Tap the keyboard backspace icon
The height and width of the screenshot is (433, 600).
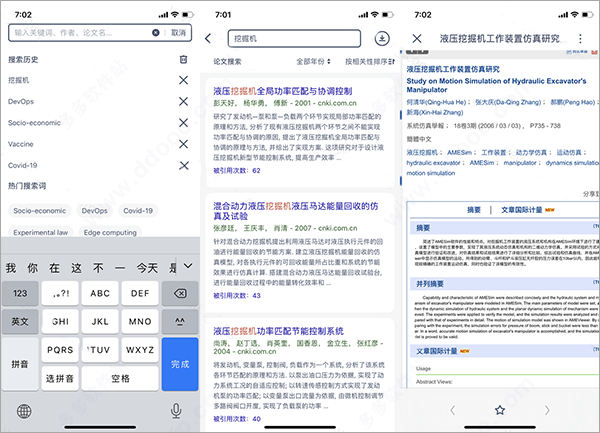[x=180, y=293]
